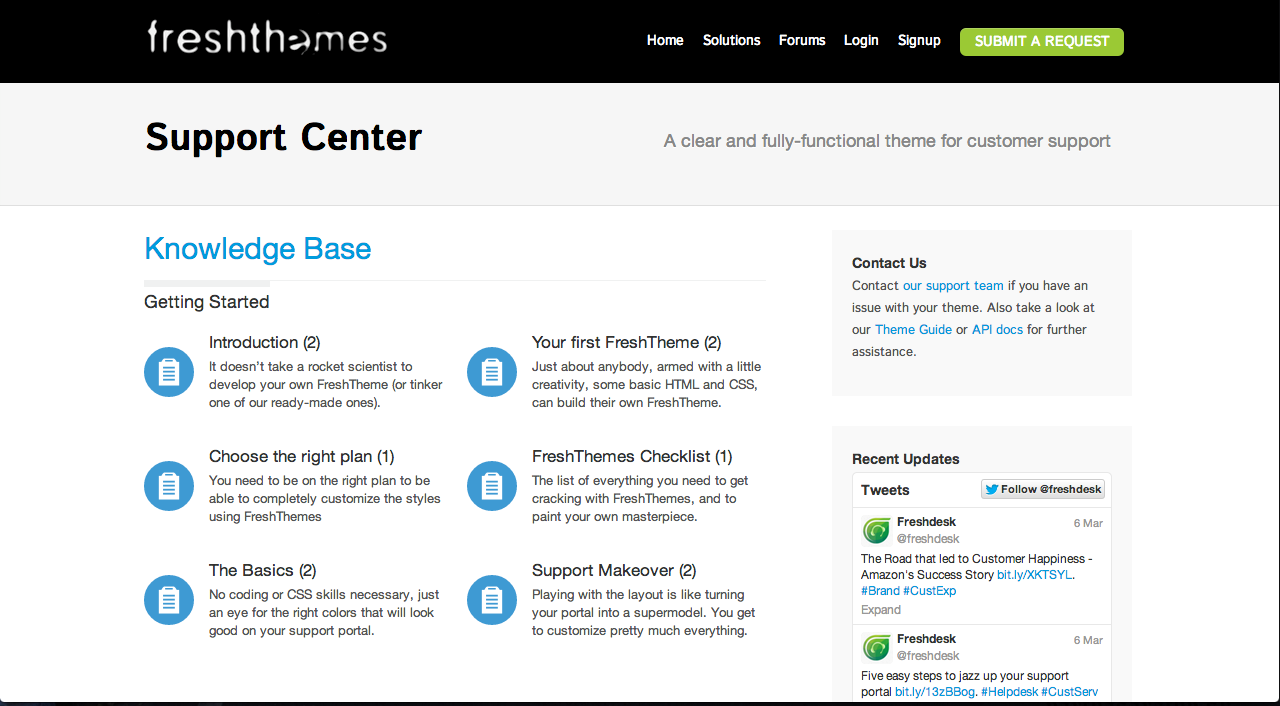Open The Basics (2) link
The image size is (1280, 706).
[262, 570]
